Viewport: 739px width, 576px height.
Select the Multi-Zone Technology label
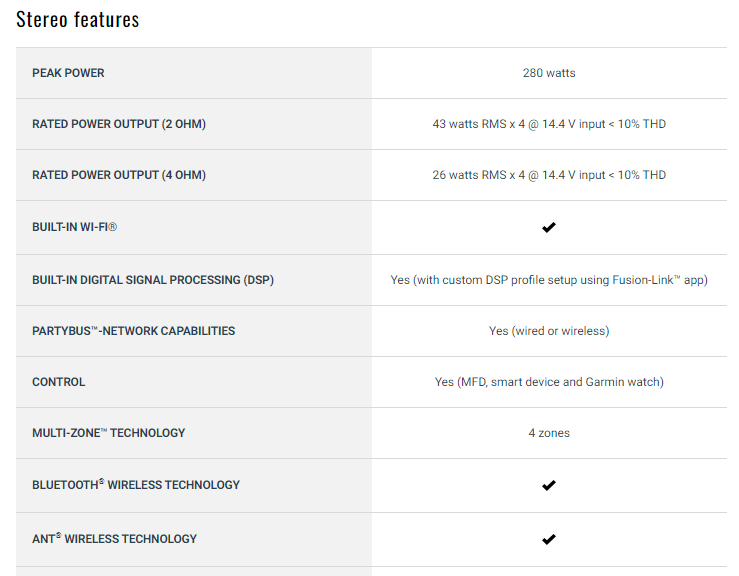pyautogui.click(x=109, y=433)
